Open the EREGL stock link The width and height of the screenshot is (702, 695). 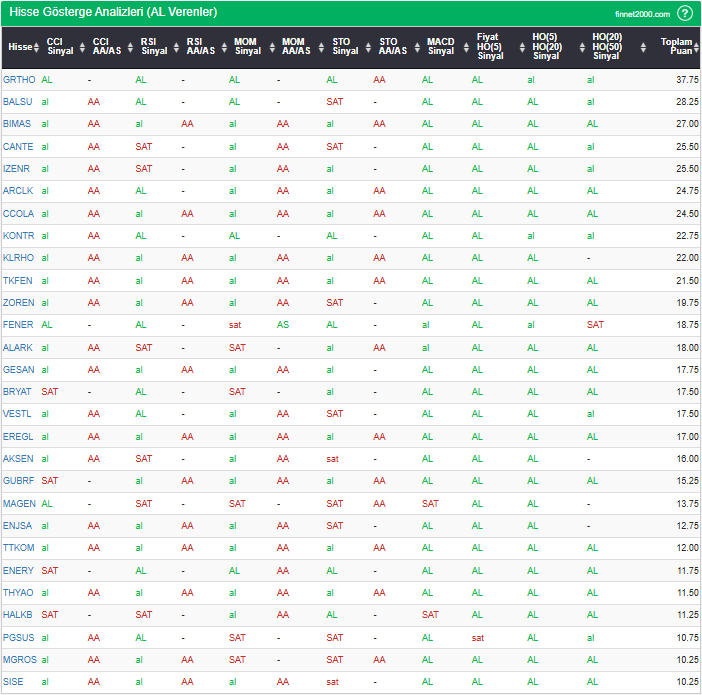[x=18, y=437]
